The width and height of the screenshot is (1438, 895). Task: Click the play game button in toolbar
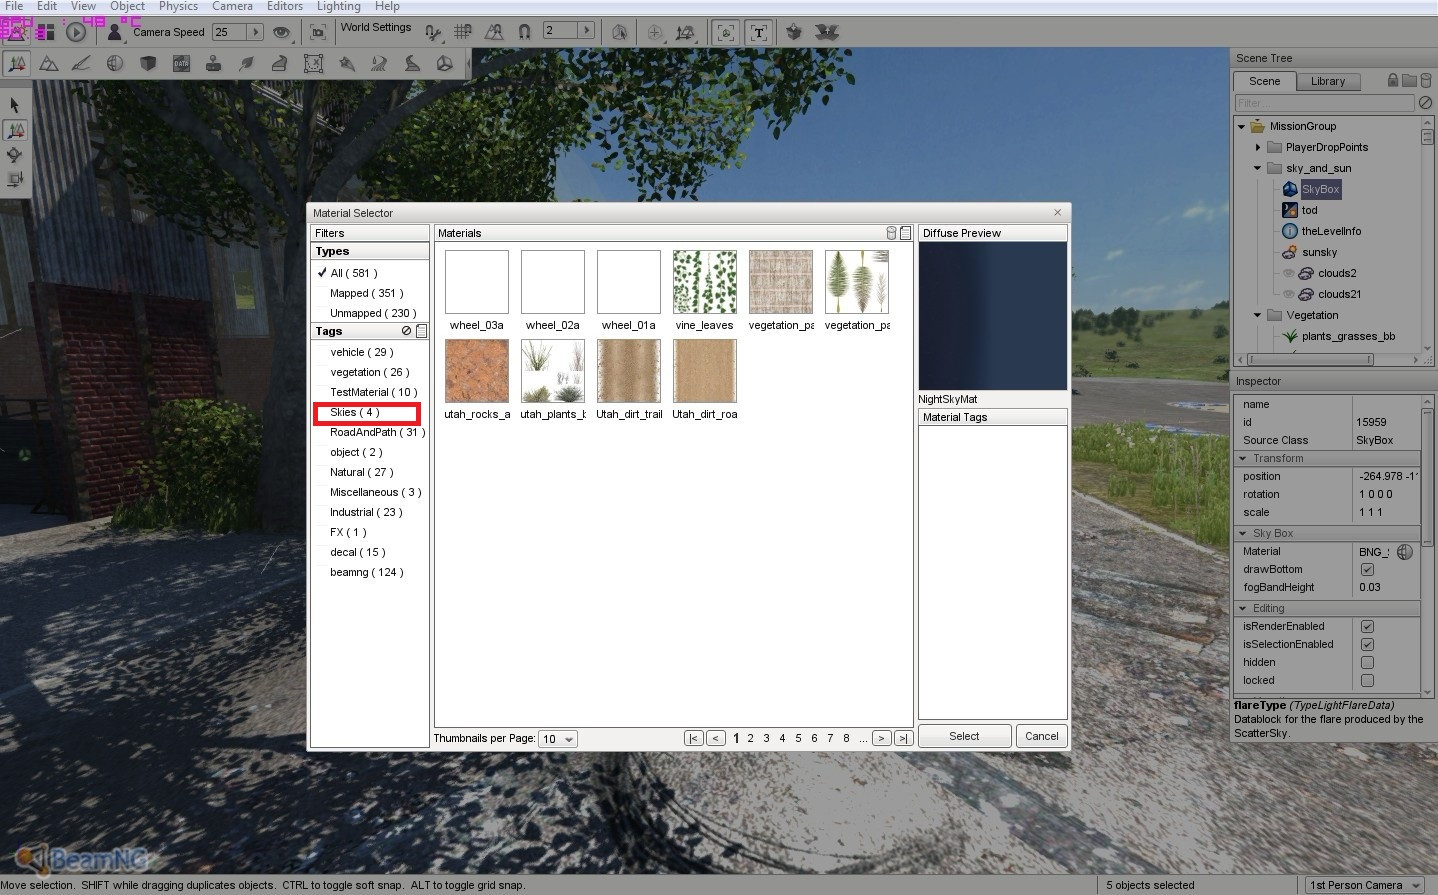pos(76,32)
